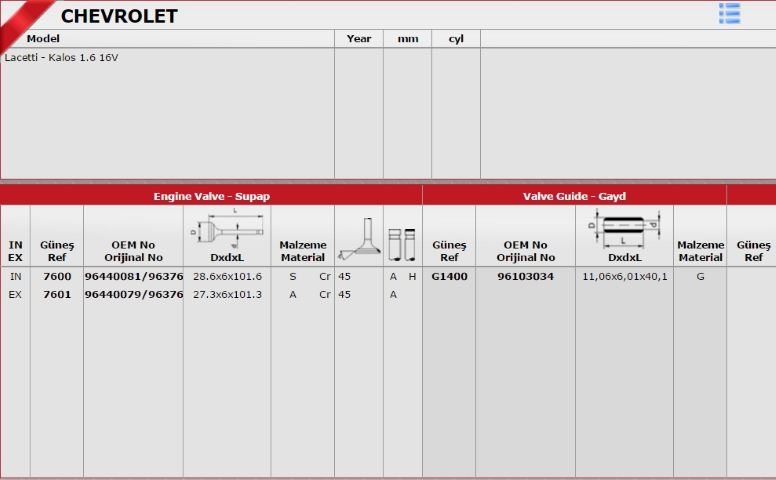776x480 pixels.
Task: Click guide dimension 11,06x6,01x40,1
Action: coord(625,276)
